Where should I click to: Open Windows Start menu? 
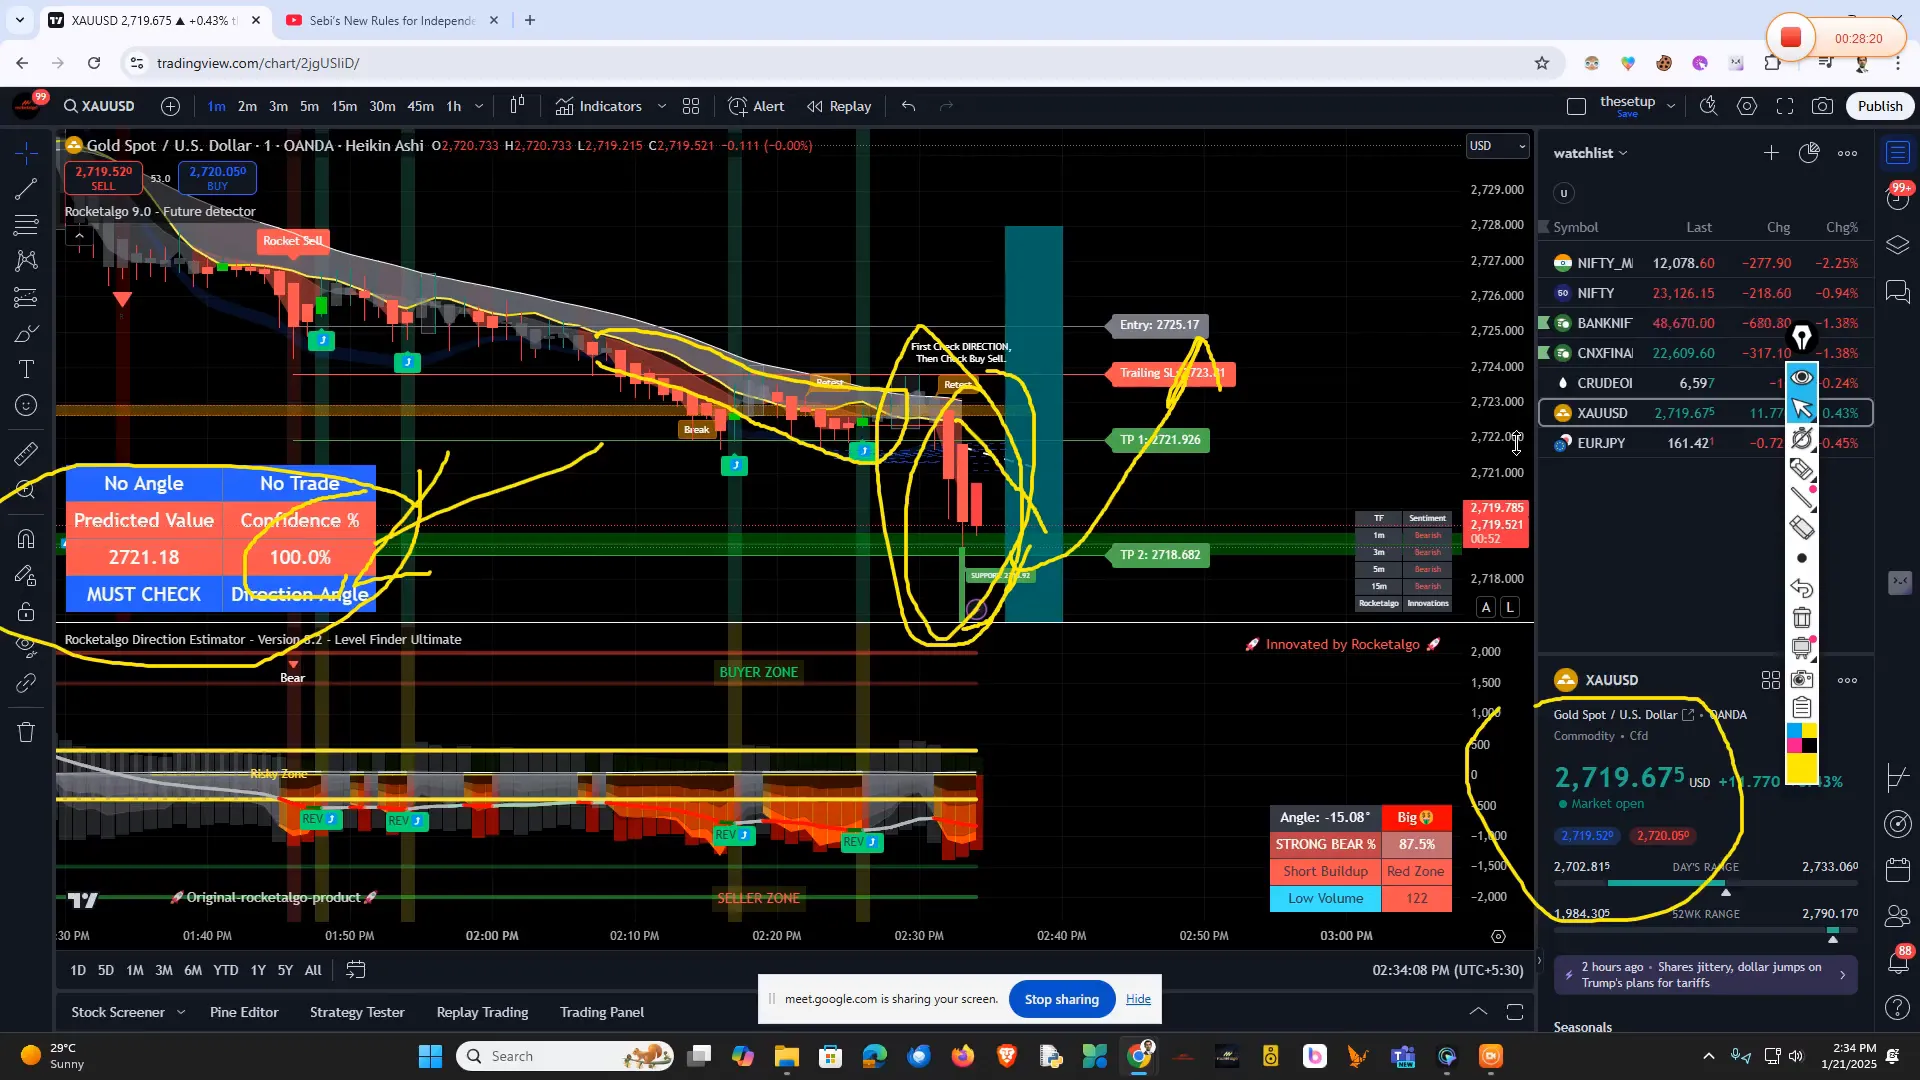coord(430,1056)
